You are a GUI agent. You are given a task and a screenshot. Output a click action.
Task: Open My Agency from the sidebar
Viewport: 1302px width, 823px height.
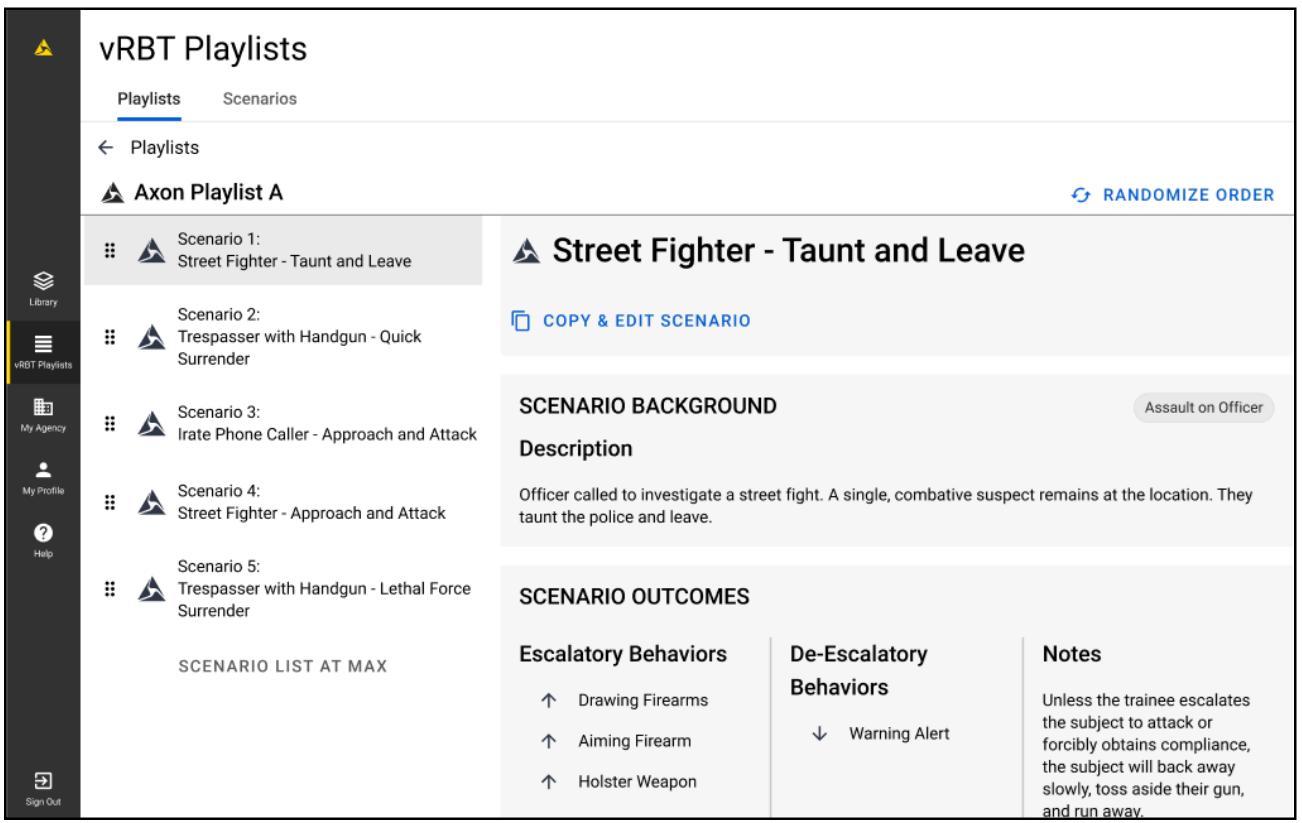pos(43,413)
